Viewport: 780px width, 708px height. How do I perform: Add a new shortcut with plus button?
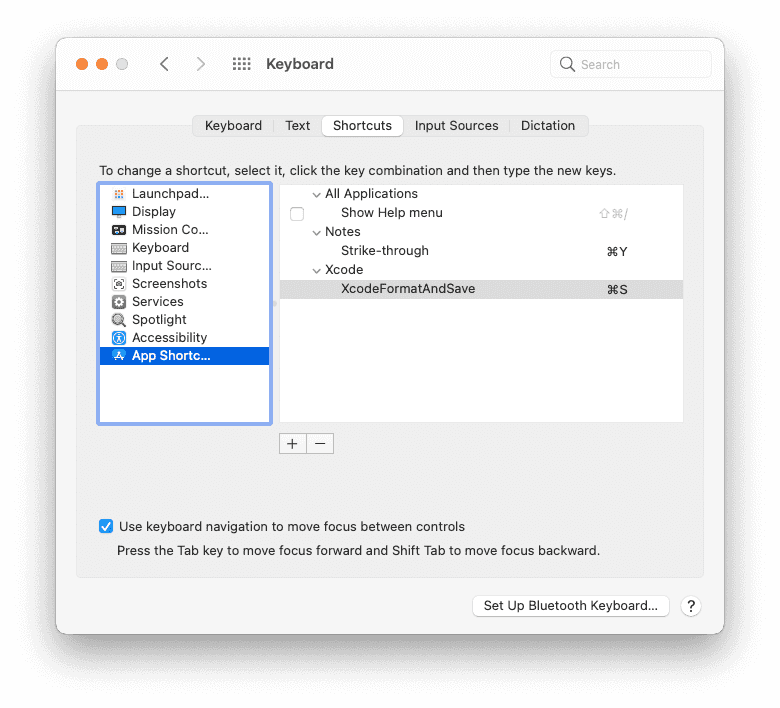pos(292,444)
